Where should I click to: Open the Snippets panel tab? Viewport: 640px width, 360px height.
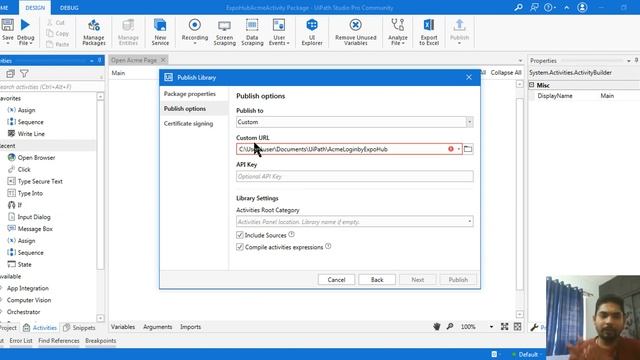coord(80,327)
